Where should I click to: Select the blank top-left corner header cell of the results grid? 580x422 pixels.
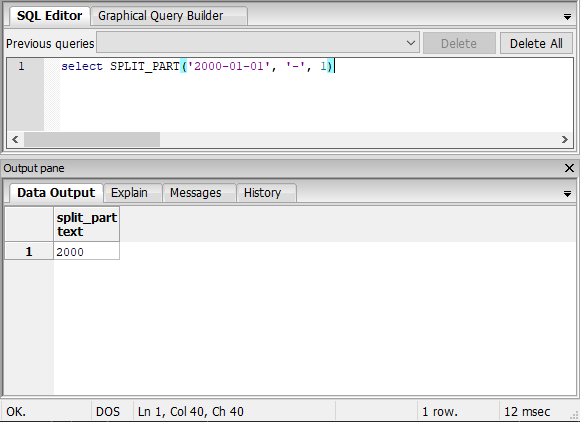click(29, 224)
